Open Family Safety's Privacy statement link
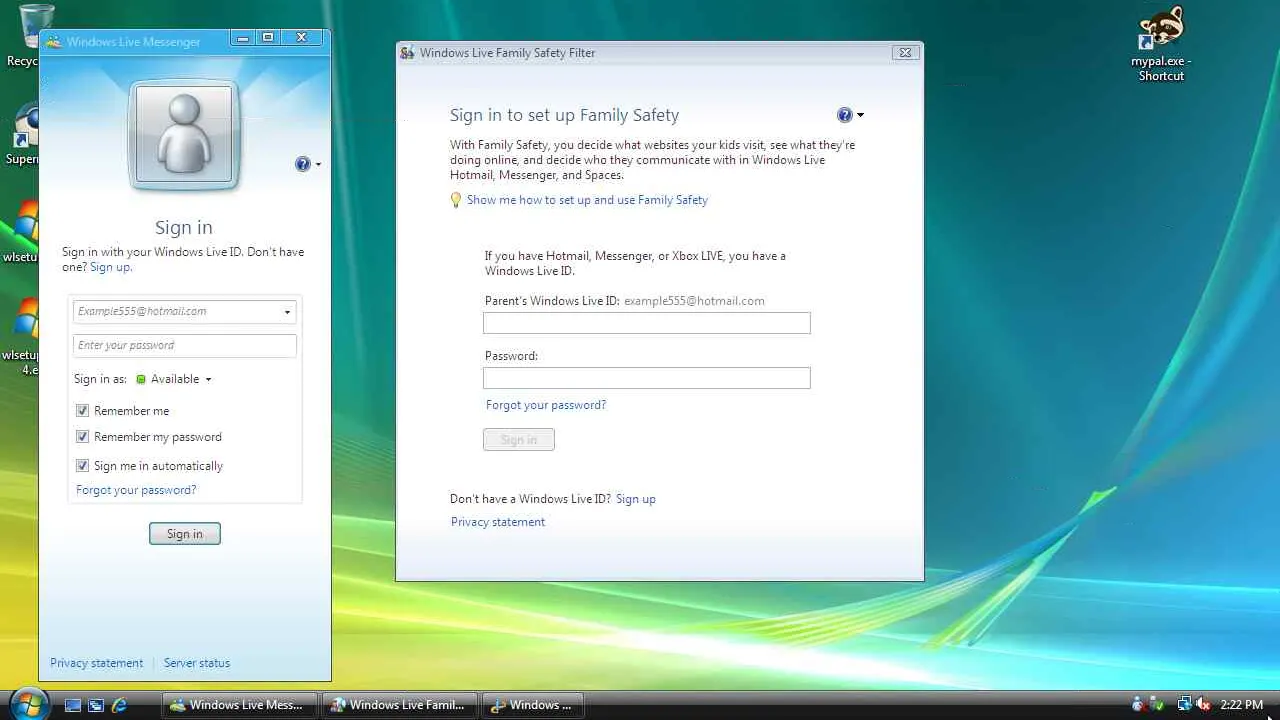The width and height of the screenshot is (1280, 720). click(x=498, y=522)
